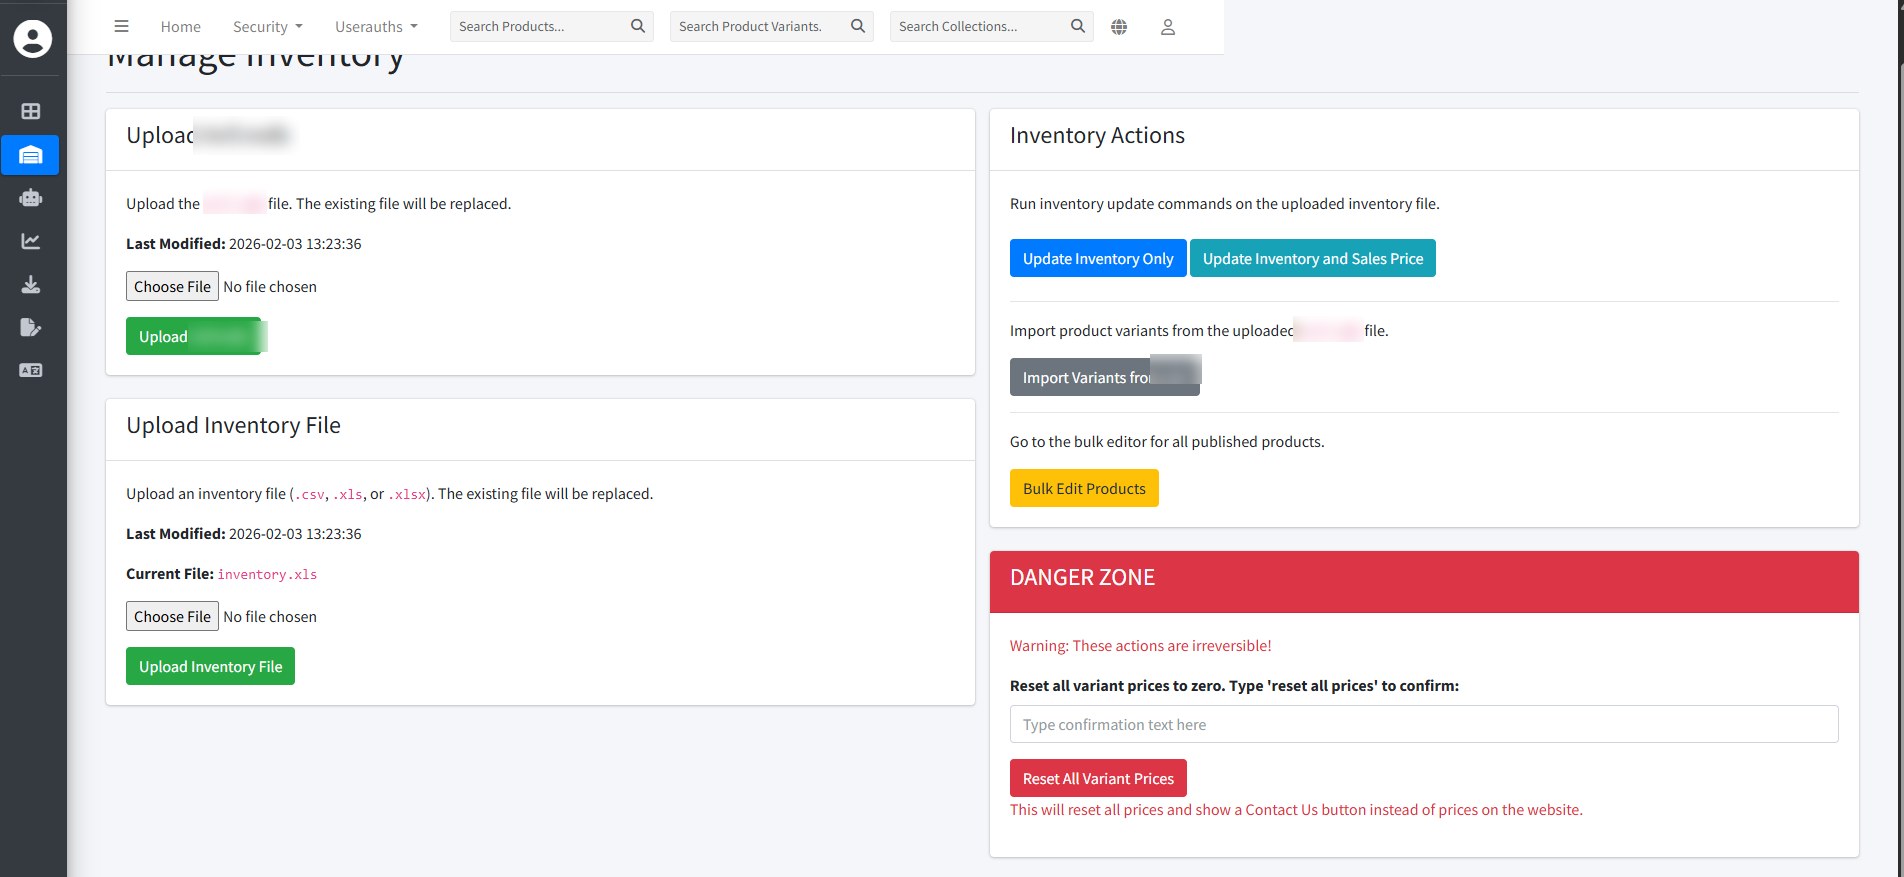This screenshot has width=1904, height=877.
Task: Select the highlighted inventory warehouse sidebar icon
Action: click(31, 155)
